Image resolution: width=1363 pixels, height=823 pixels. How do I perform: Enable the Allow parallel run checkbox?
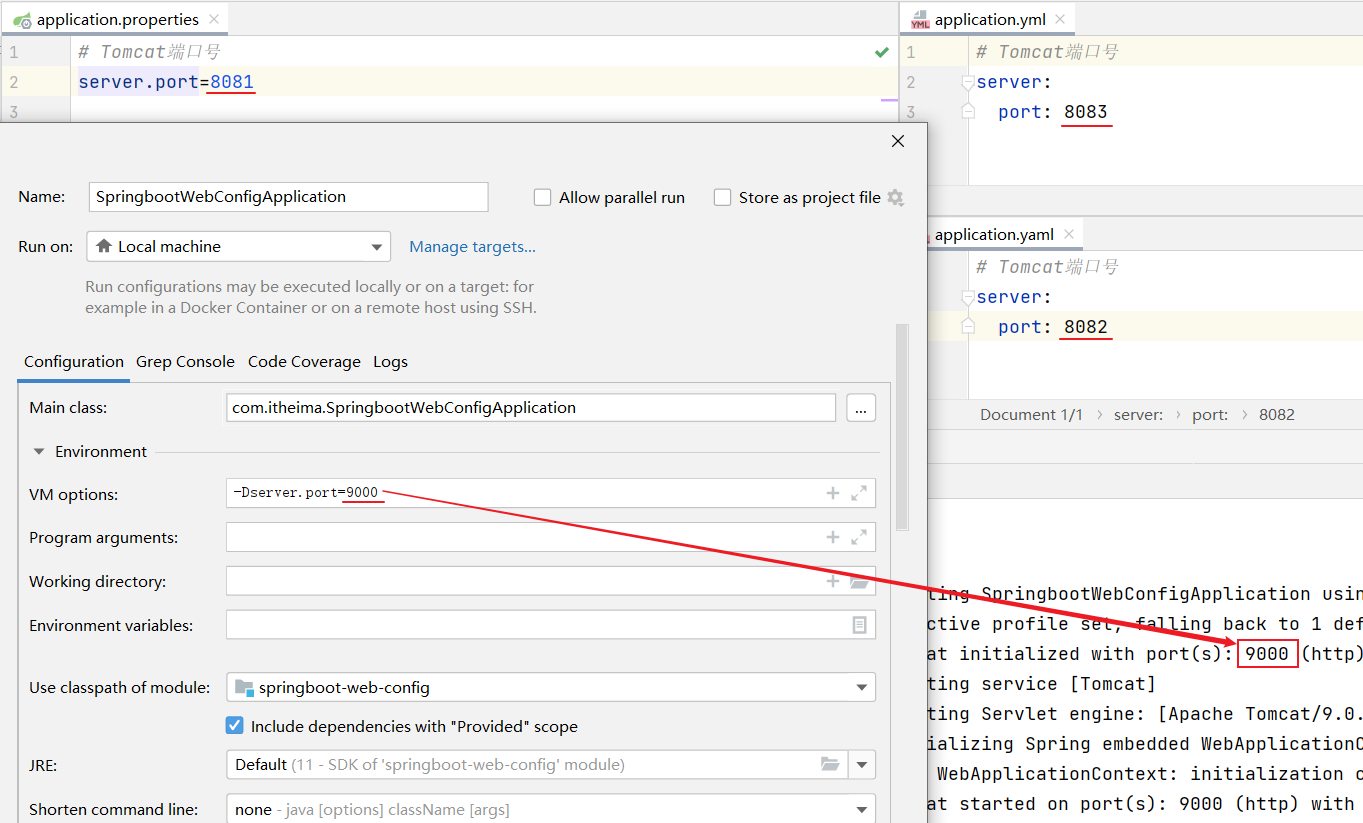coord(543,198)
